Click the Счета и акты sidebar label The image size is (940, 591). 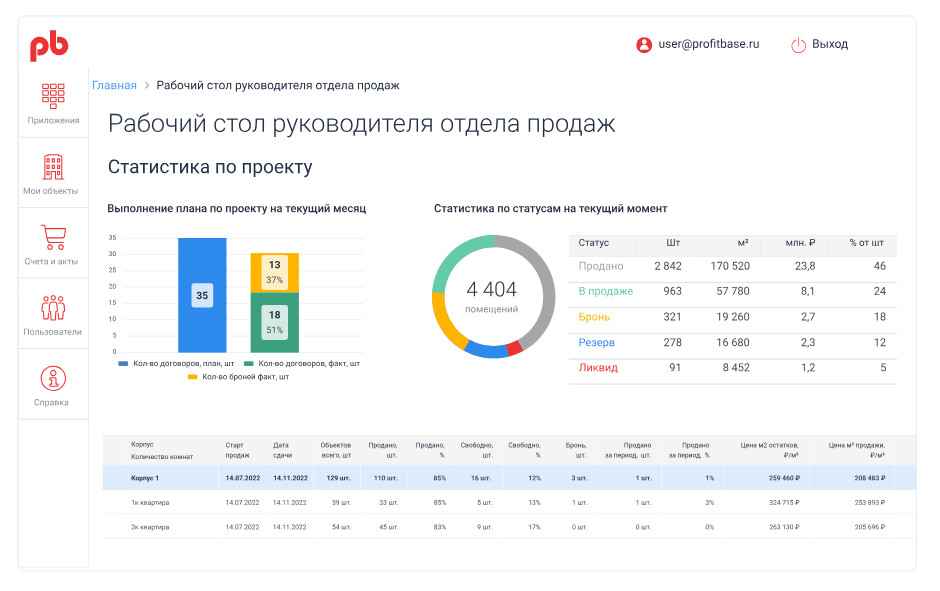pyautogui.click(x=51, y=261)
